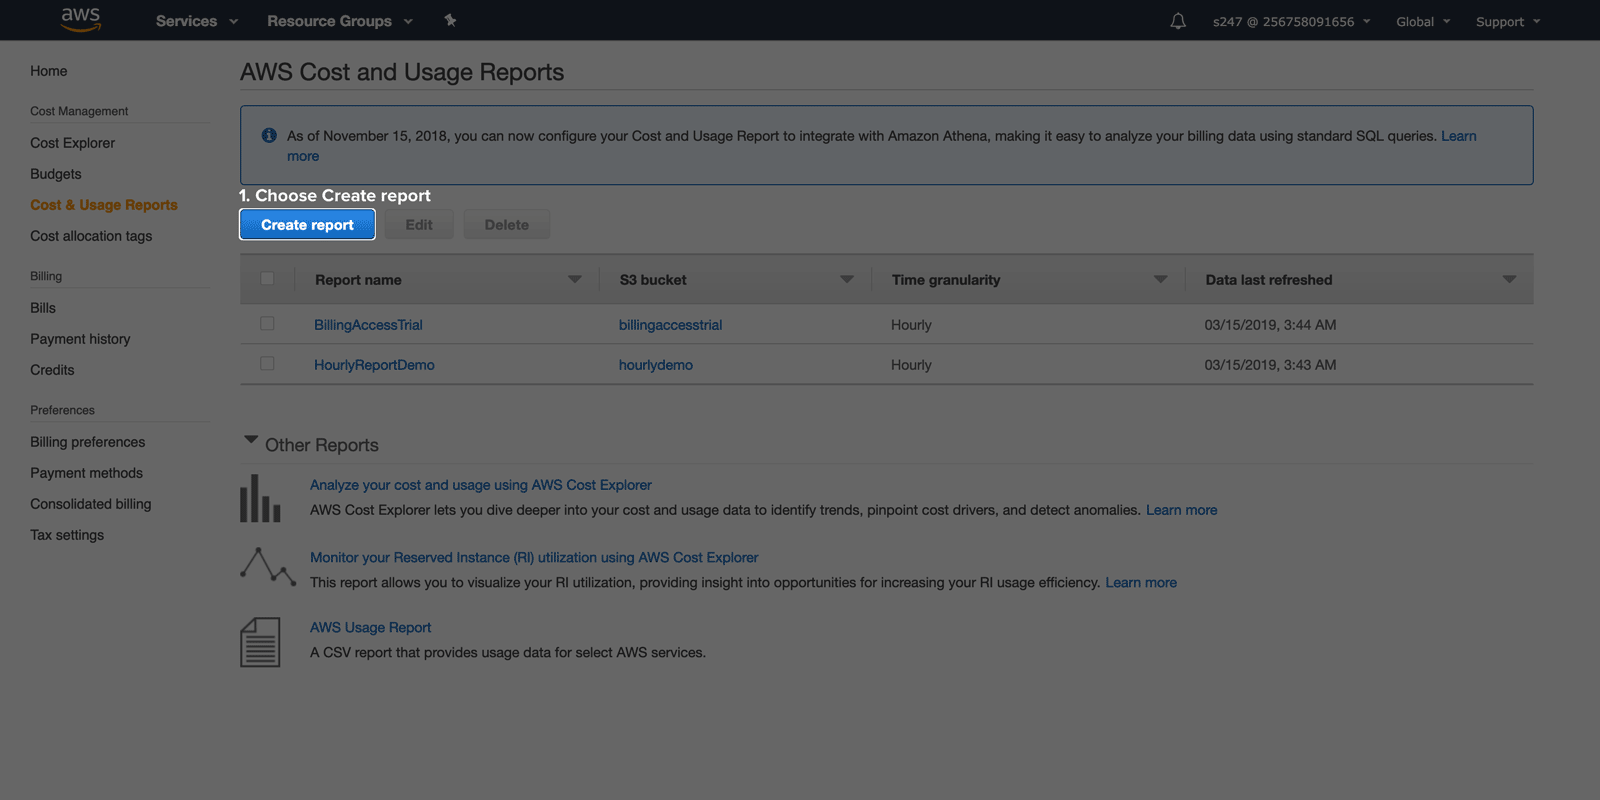
Task: Click the Delete button
Action: (507, 225)
